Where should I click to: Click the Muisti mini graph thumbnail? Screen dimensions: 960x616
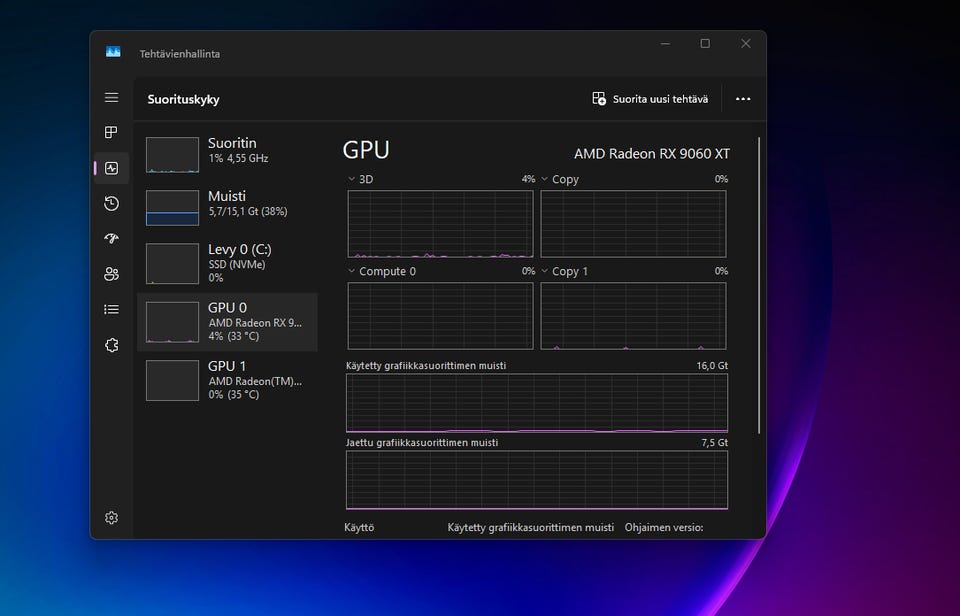pos(172,208)
